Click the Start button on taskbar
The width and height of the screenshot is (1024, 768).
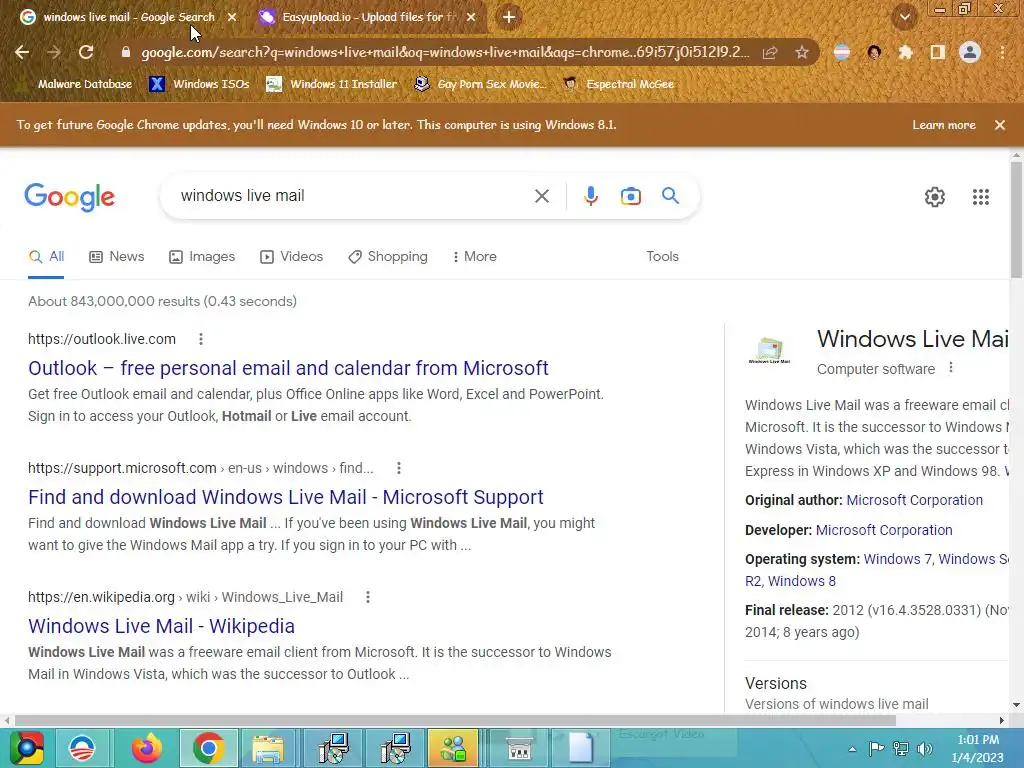[x=25, y=748]
